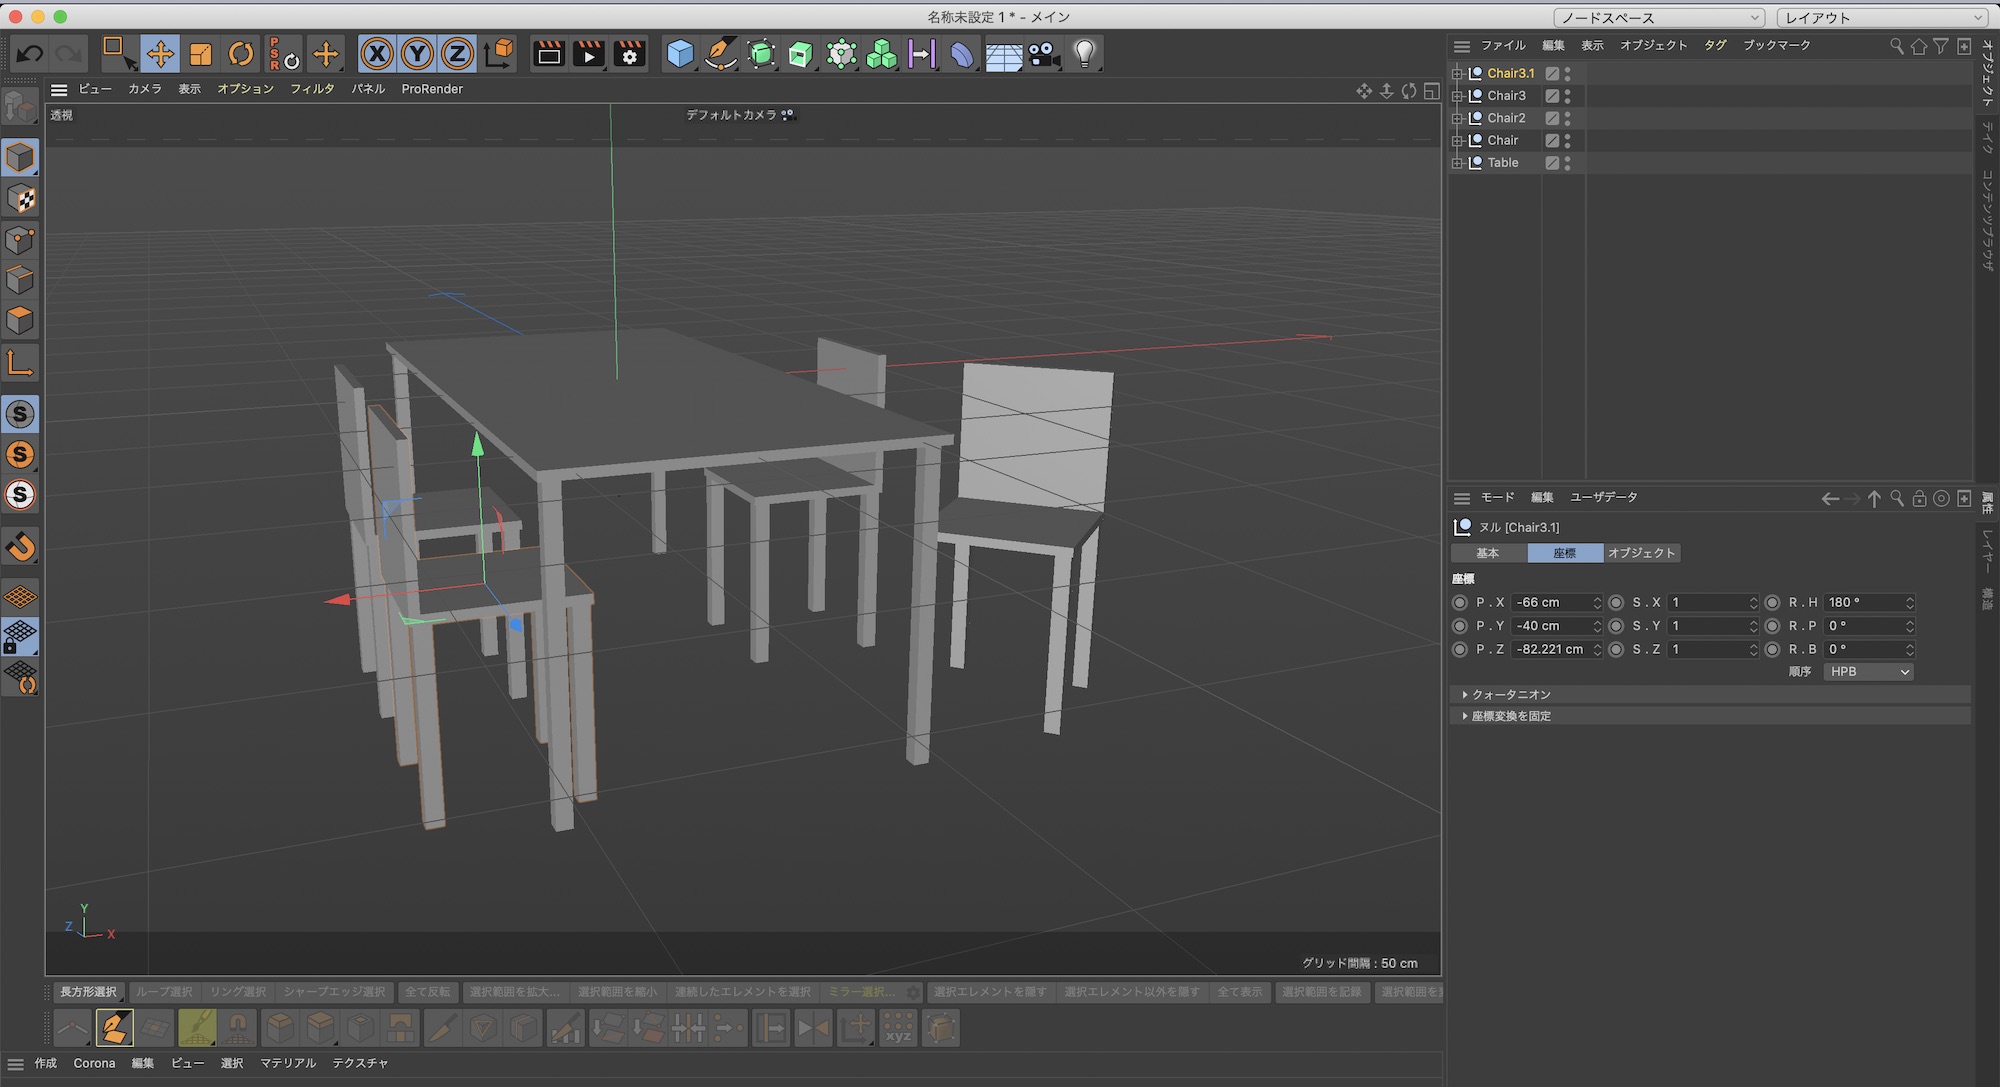
Task: Toggle X axis lock
Action: point(377,54)
